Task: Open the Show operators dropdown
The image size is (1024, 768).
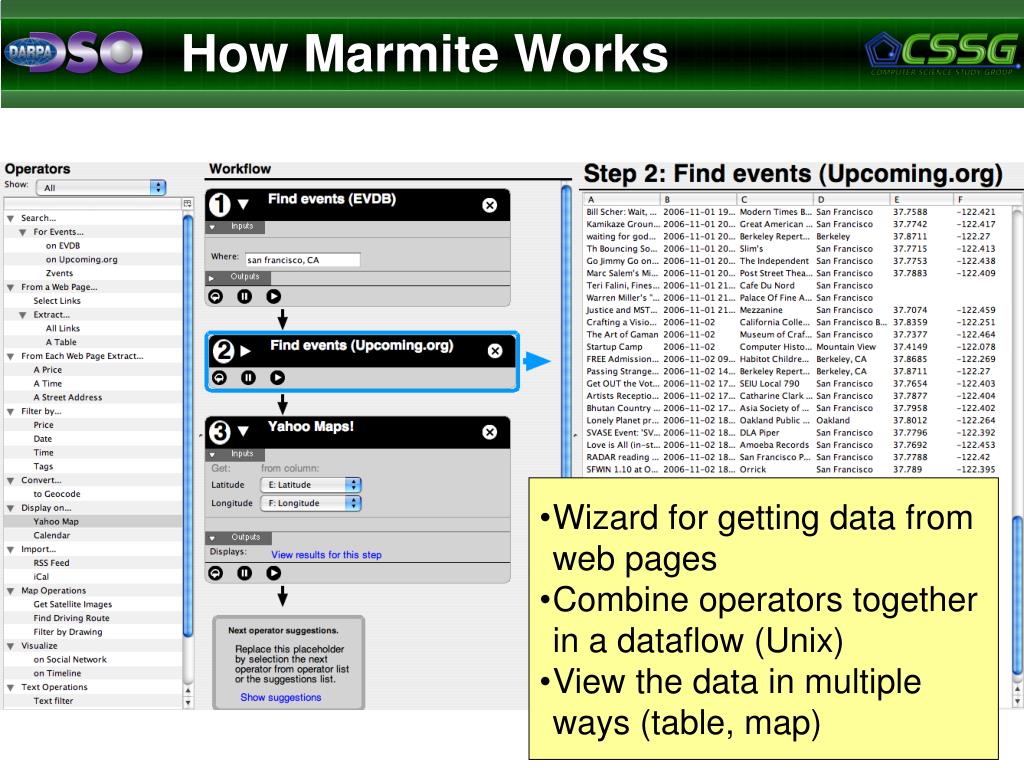Action: click(101, 187)
